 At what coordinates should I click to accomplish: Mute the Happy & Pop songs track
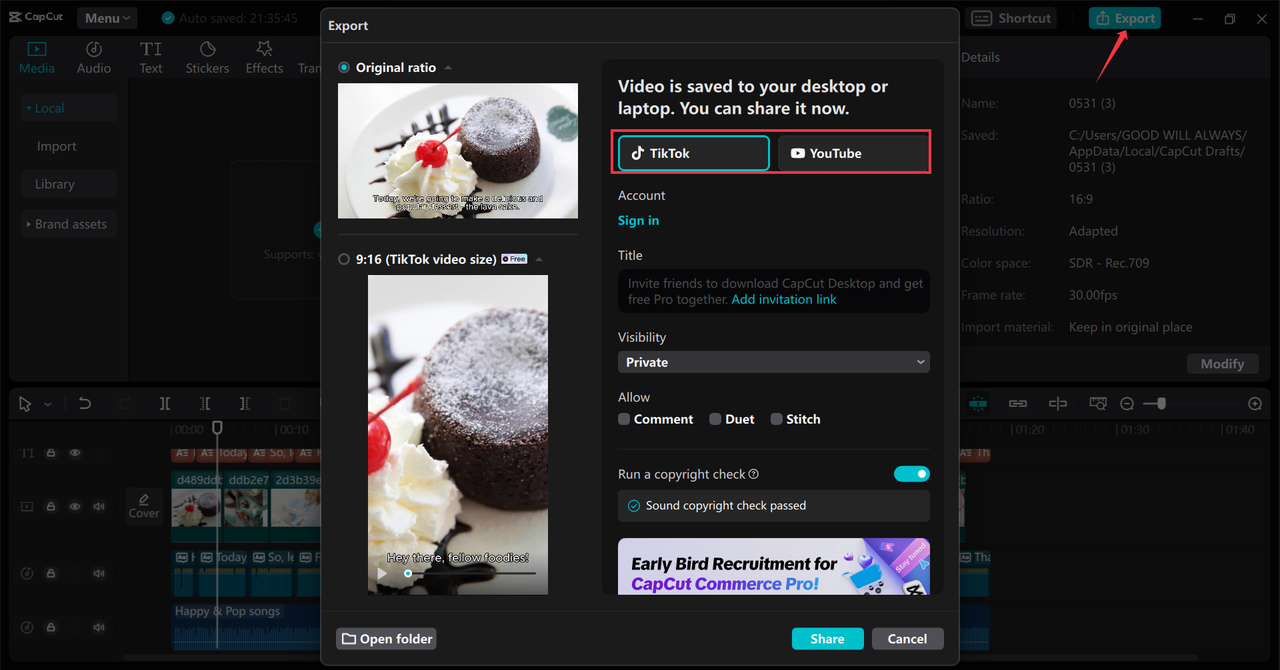click(x=99, y=628)
